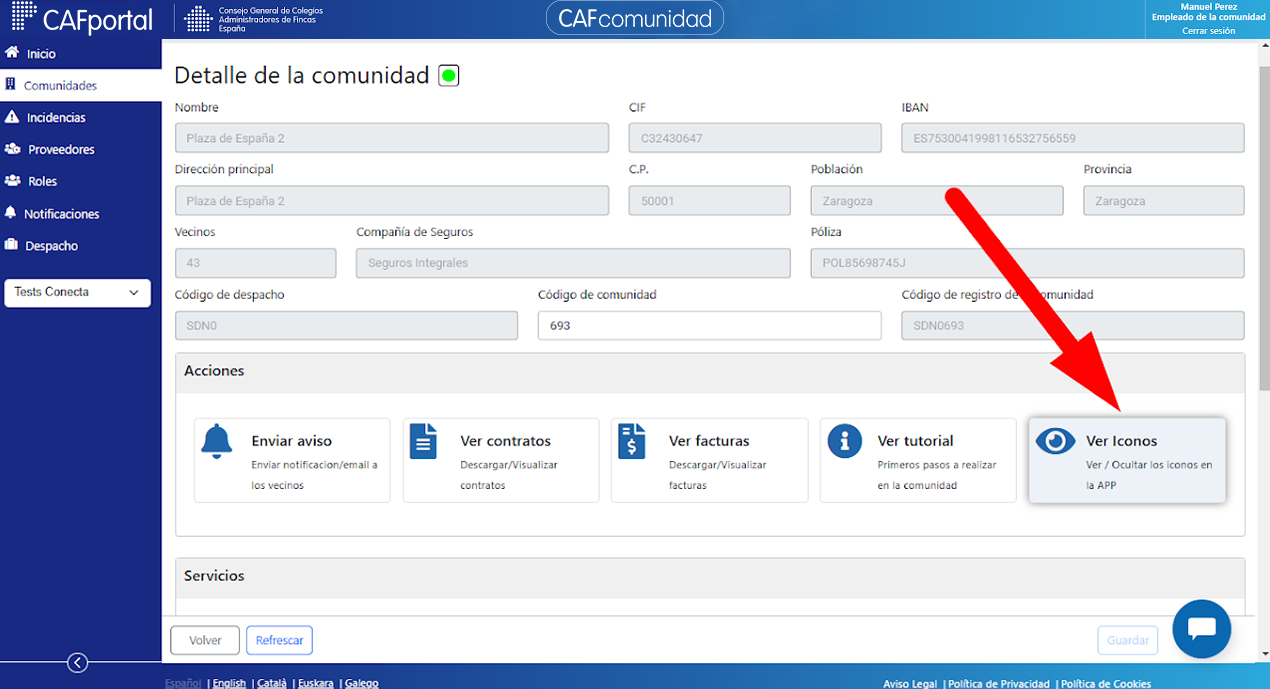The height and width of the screenshot is (689, 1270).
Task: Open the chat bubble widget
Action: click(1201, 629)
